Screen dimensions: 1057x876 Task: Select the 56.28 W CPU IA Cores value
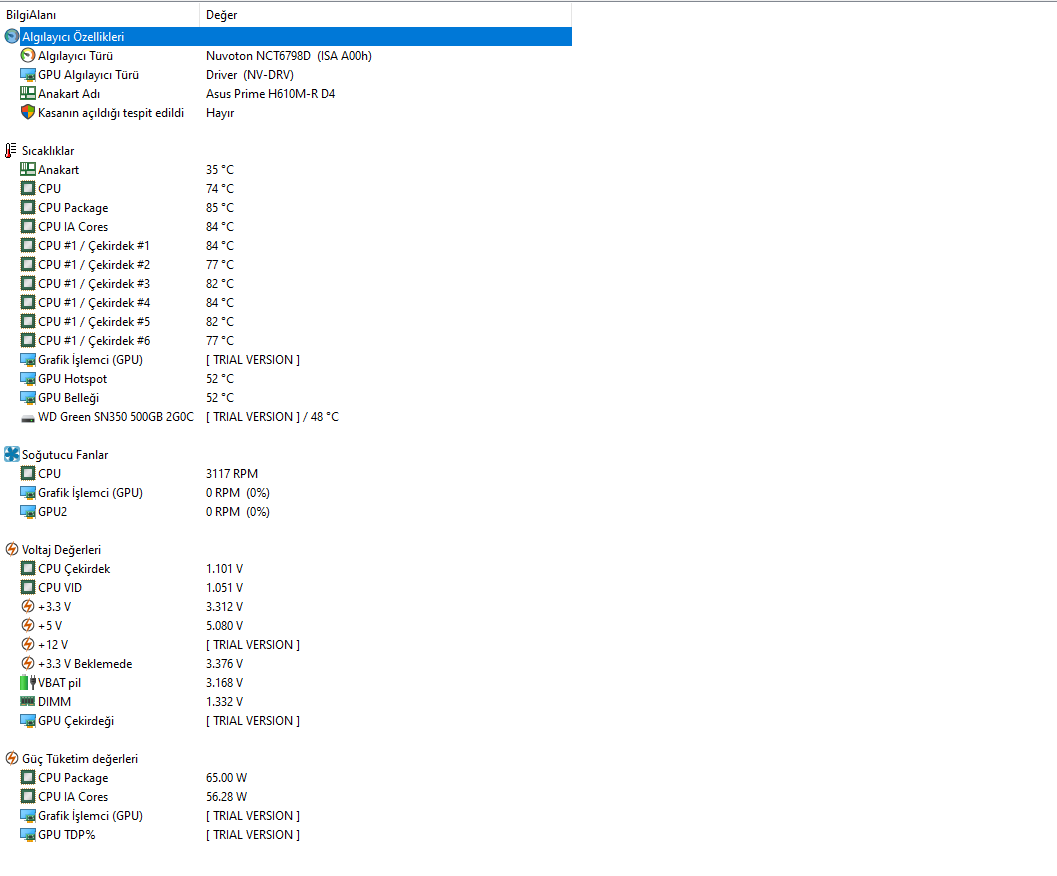pos(226,796)
